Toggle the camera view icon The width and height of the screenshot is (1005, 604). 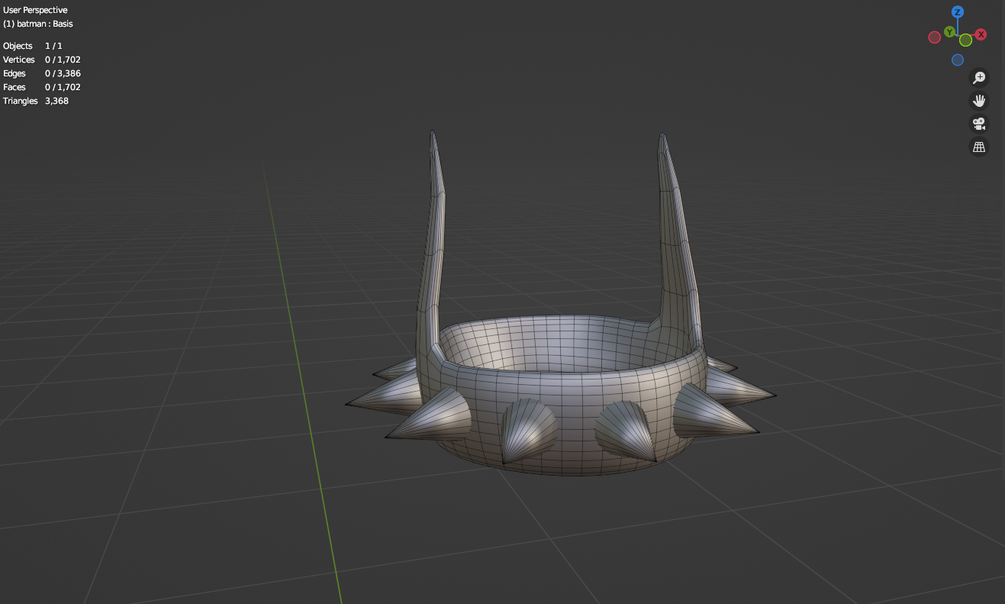click(x=979, y=124)
